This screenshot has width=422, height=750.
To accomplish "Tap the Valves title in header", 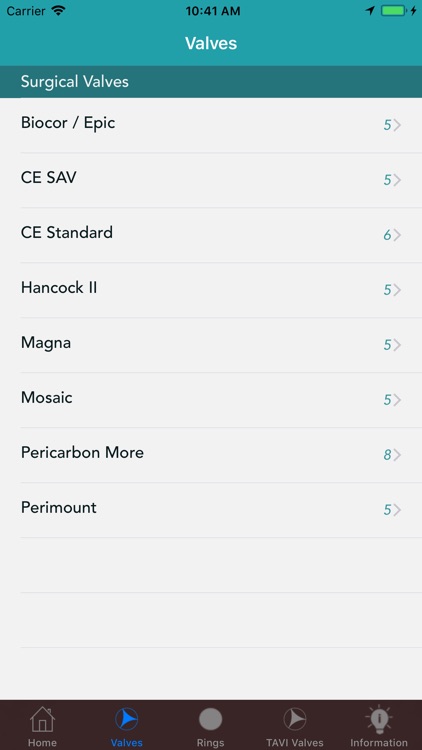I will tap(211, 44).
